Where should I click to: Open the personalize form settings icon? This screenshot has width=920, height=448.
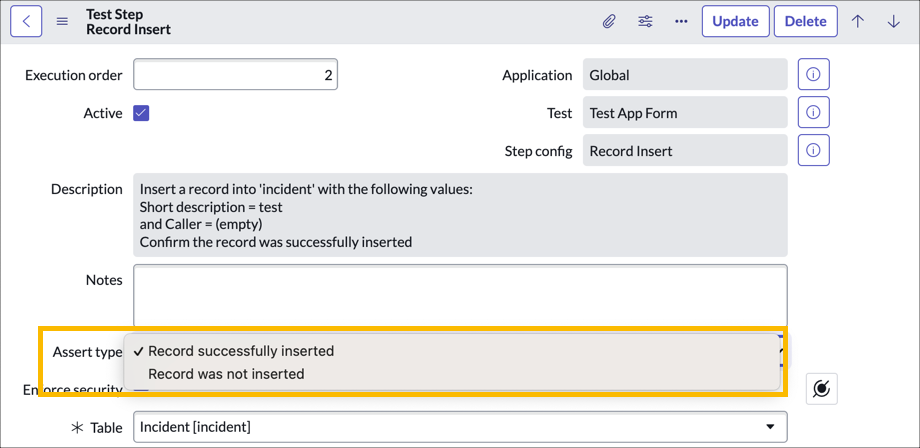pyautogui.click(x=645, y=21)
